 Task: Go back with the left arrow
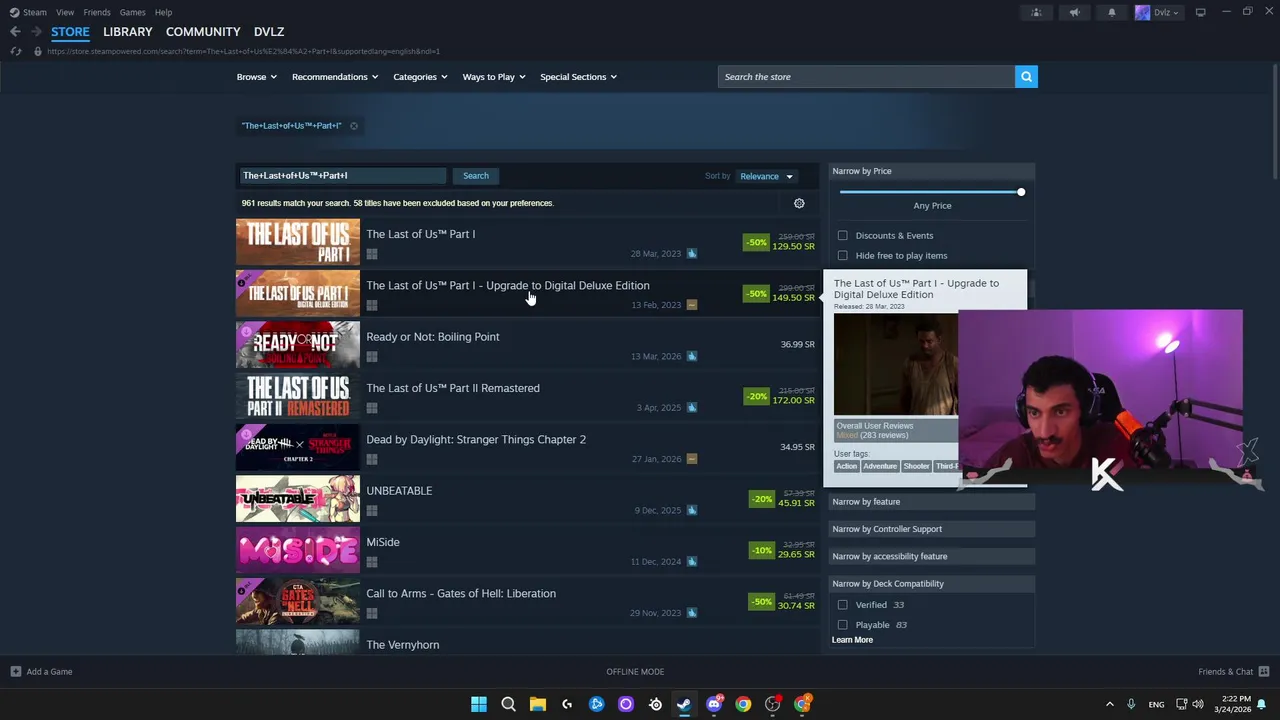point(15,32)
